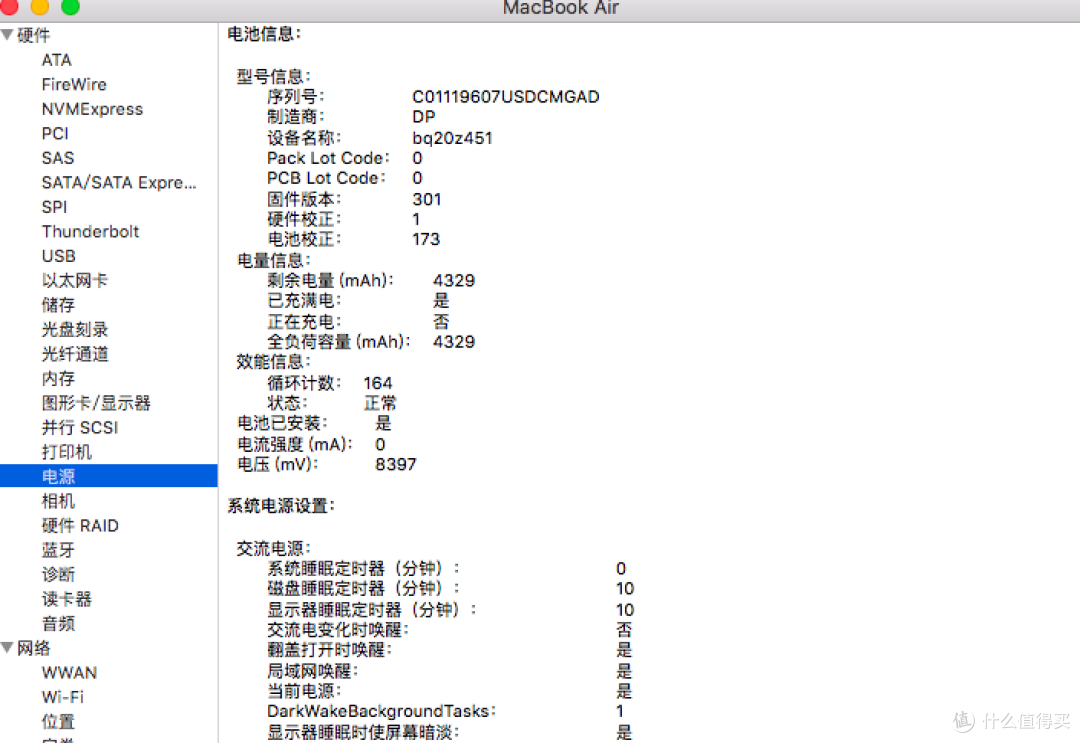Screen dimensions: 1080x743
Task: Open 以太网卡 in the sidebar
Action: (74, 280)
